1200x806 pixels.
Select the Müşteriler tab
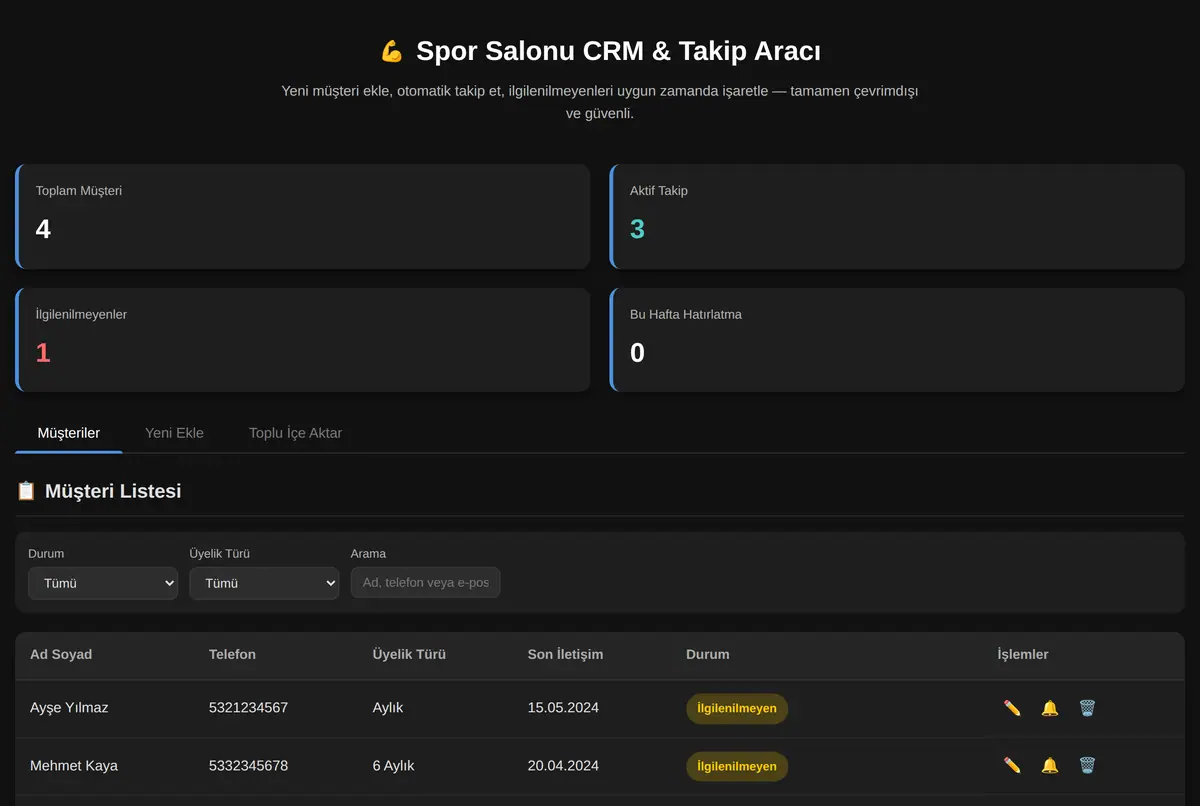coord(69,433)
